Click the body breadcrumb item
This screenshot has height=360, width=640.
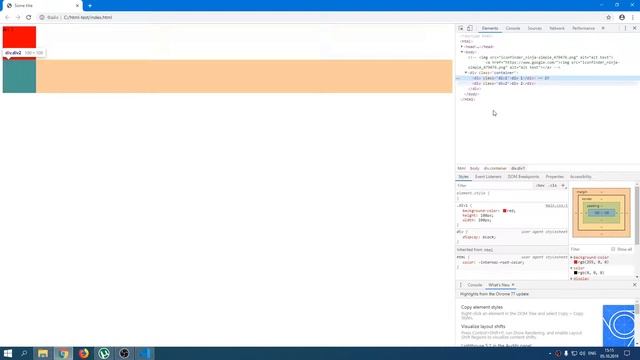[x=474, y=168]
